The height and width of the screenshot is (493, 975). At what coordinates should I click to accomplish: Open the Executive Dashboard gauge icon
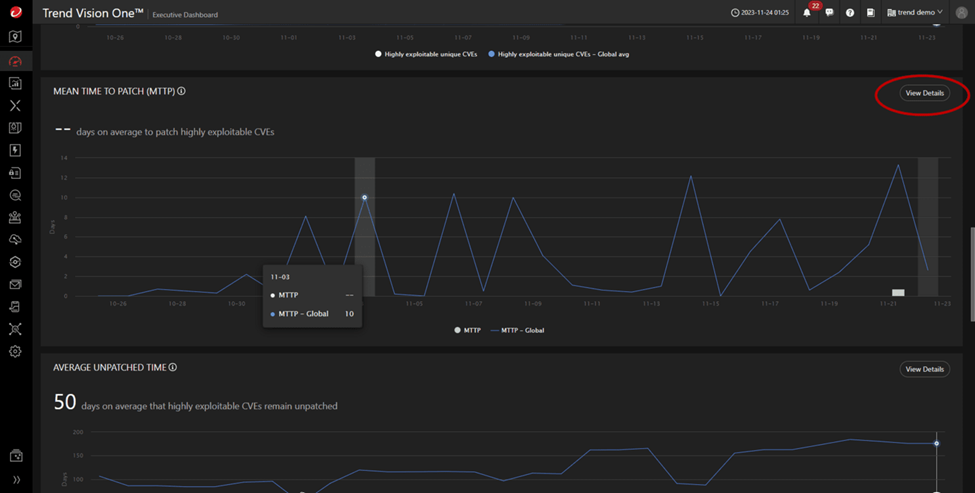[15, 61]
